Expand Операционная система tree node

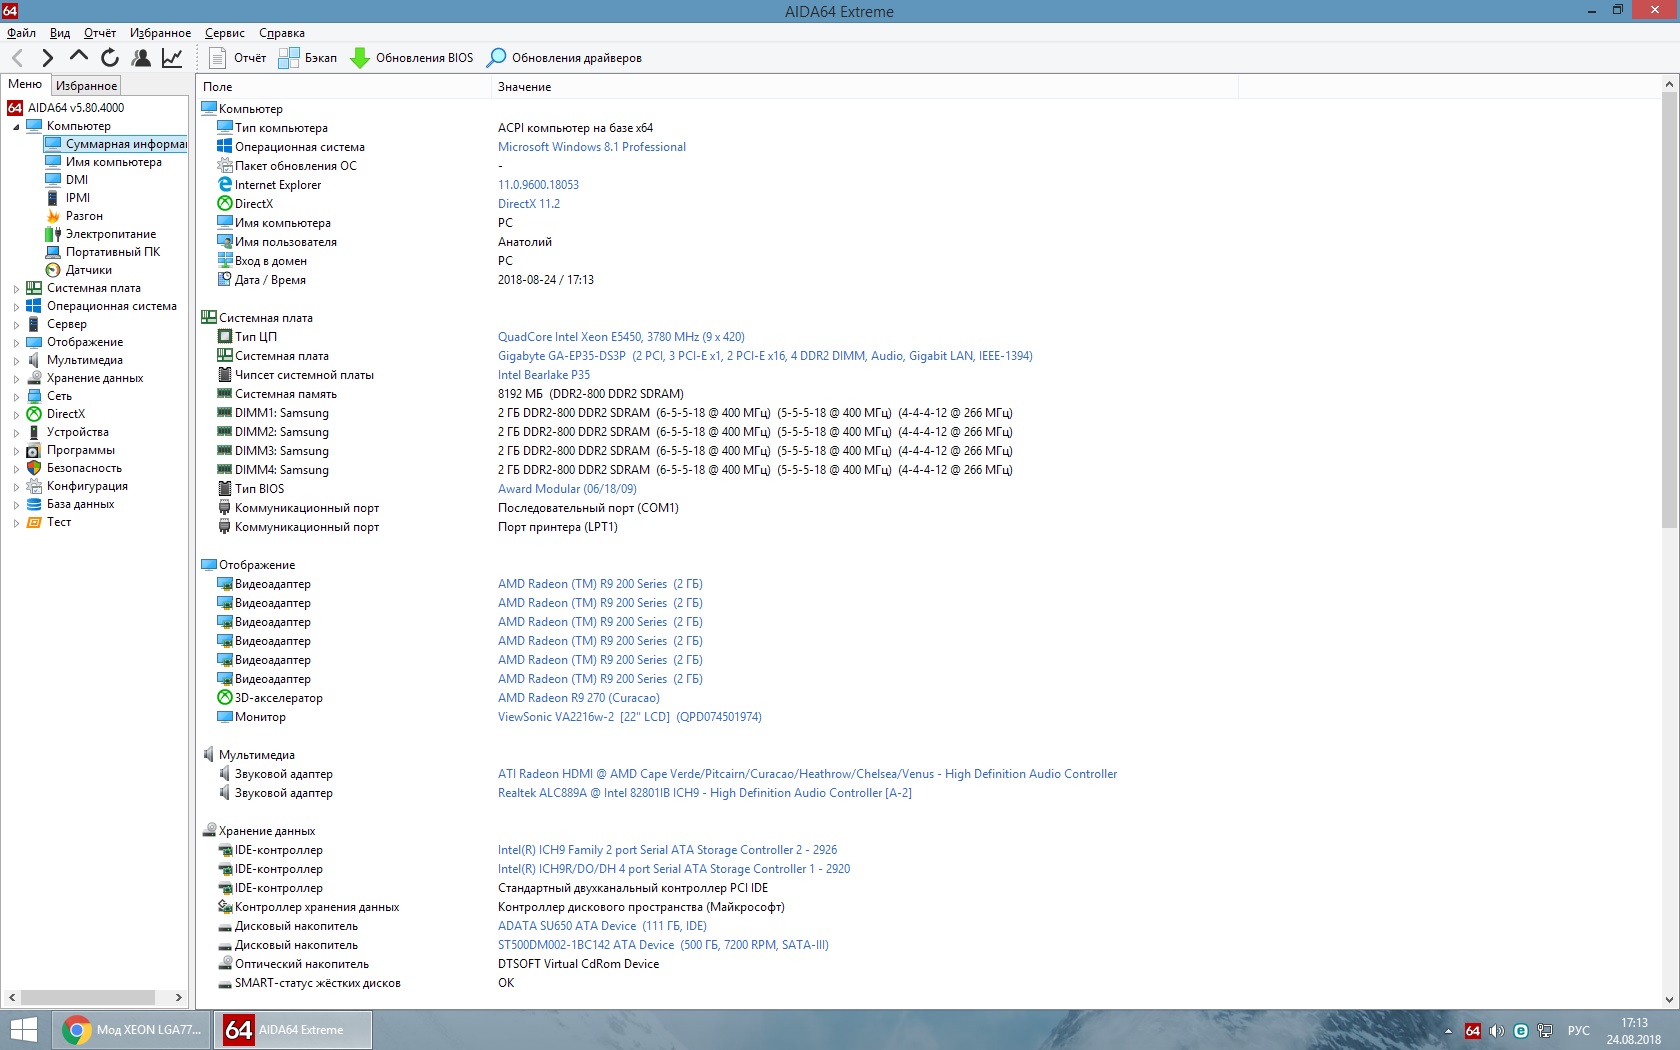tap(16, 307)
